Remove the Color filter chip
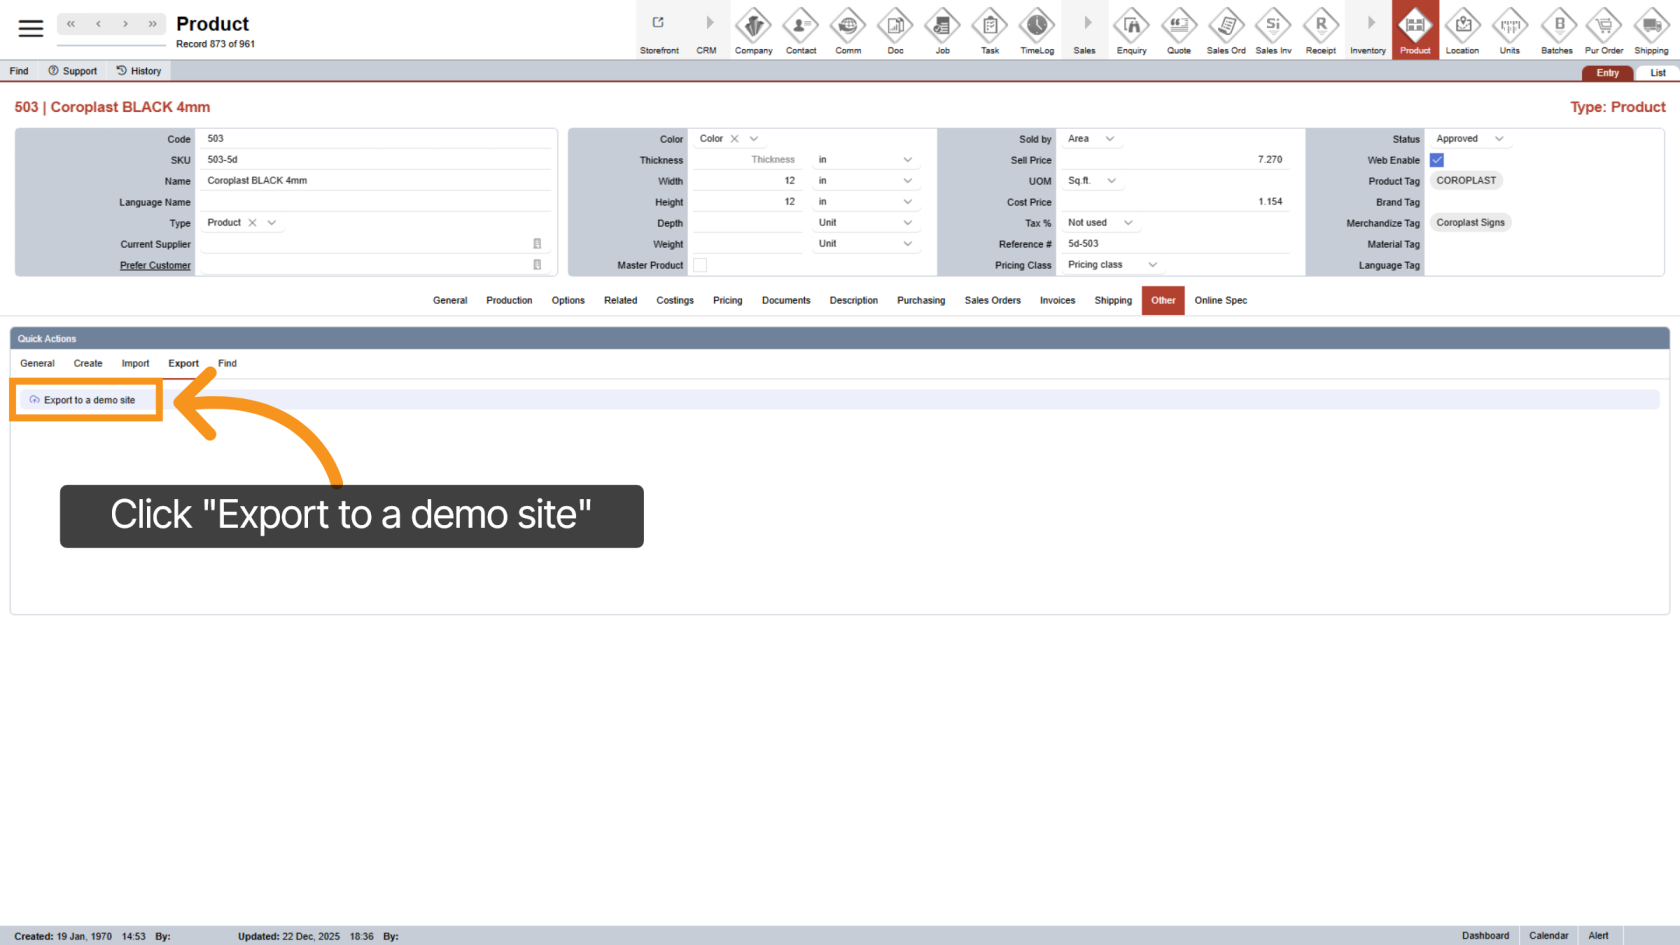 click(x=733, y=138)
